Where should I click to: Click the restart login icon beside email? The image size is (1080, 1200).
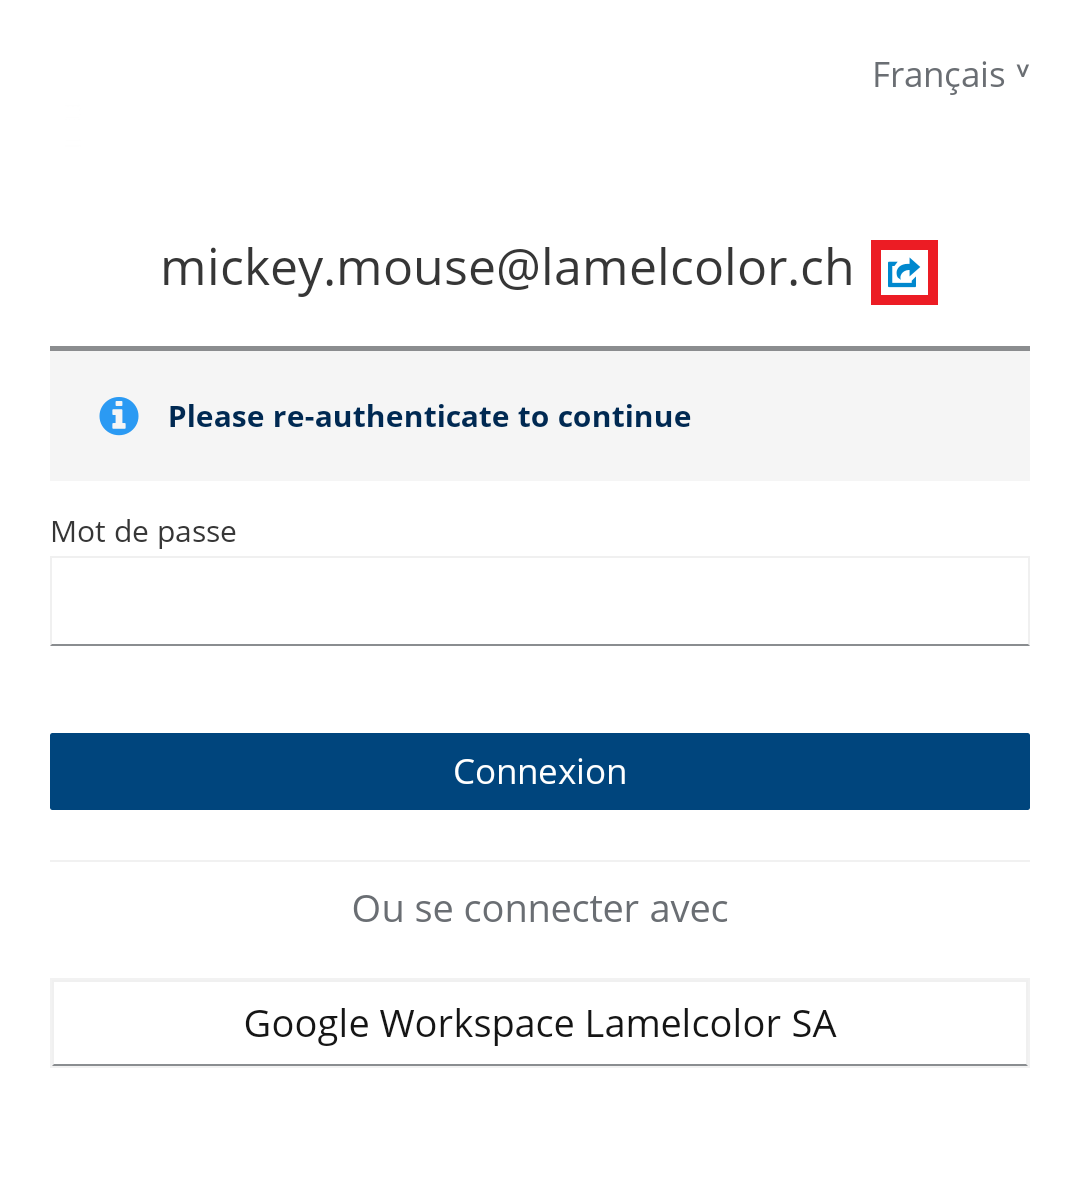[904, 272]
